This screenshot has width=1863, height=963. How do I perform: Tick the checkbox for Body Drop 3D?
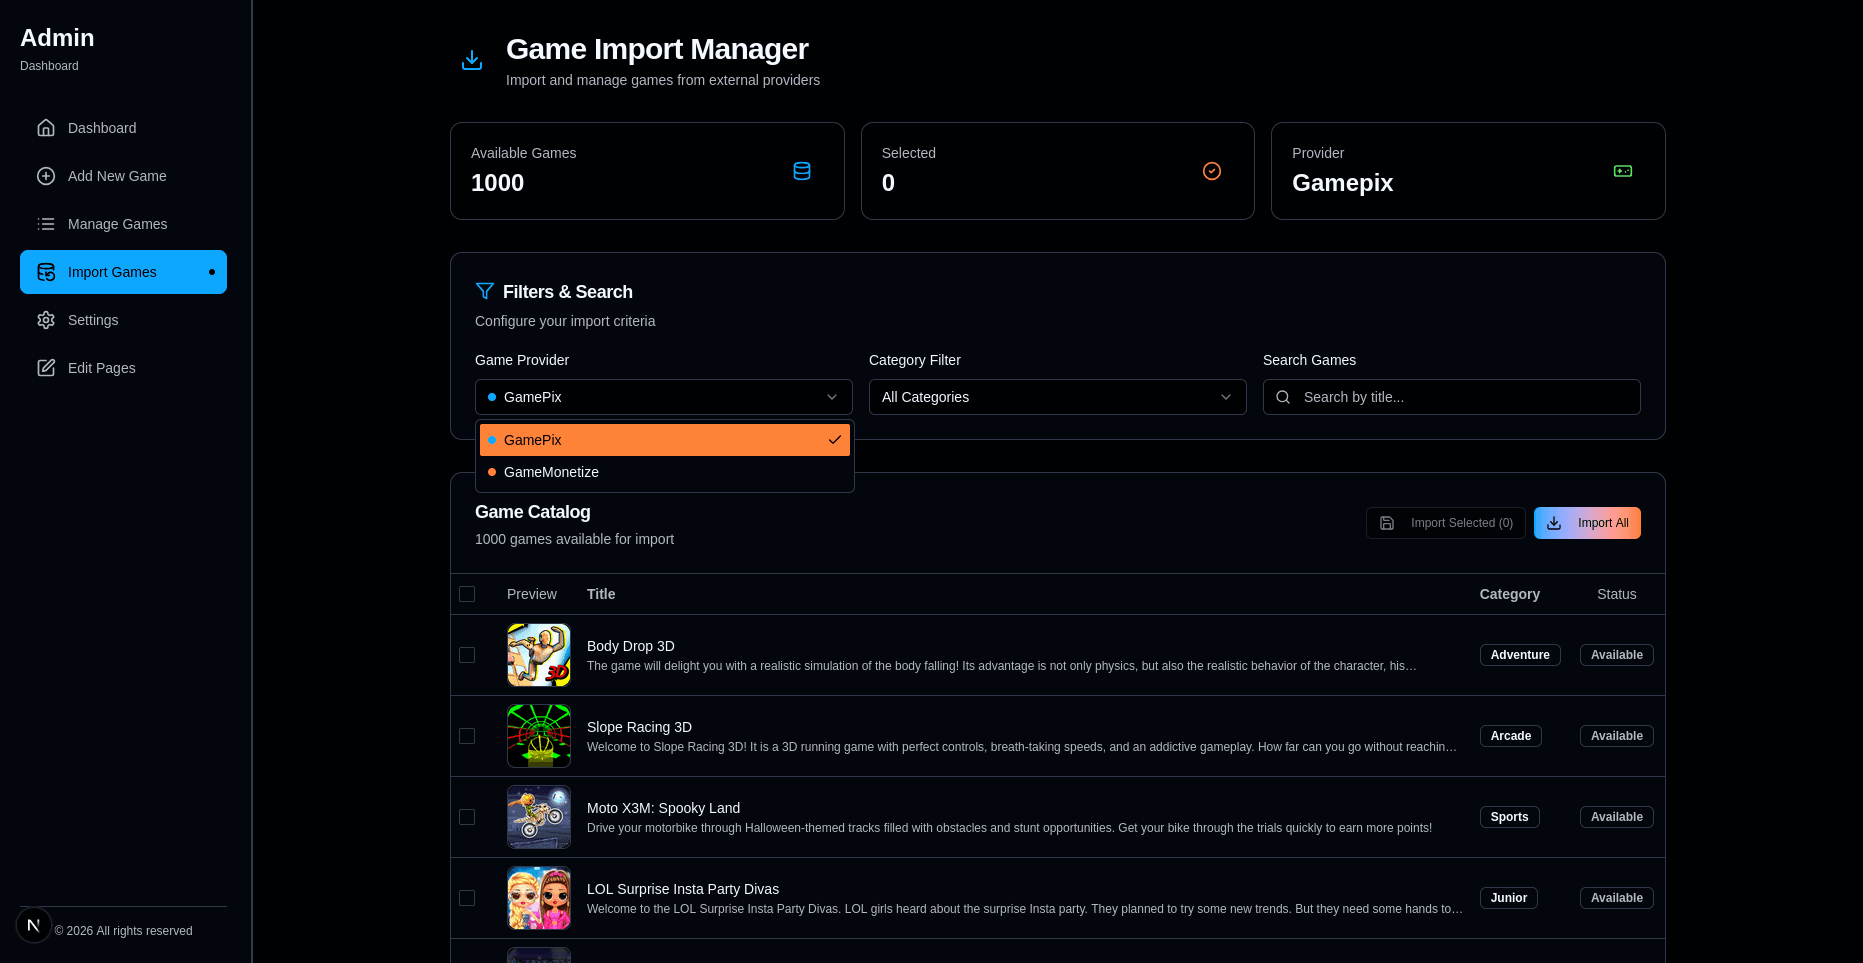tap(467, 655)
